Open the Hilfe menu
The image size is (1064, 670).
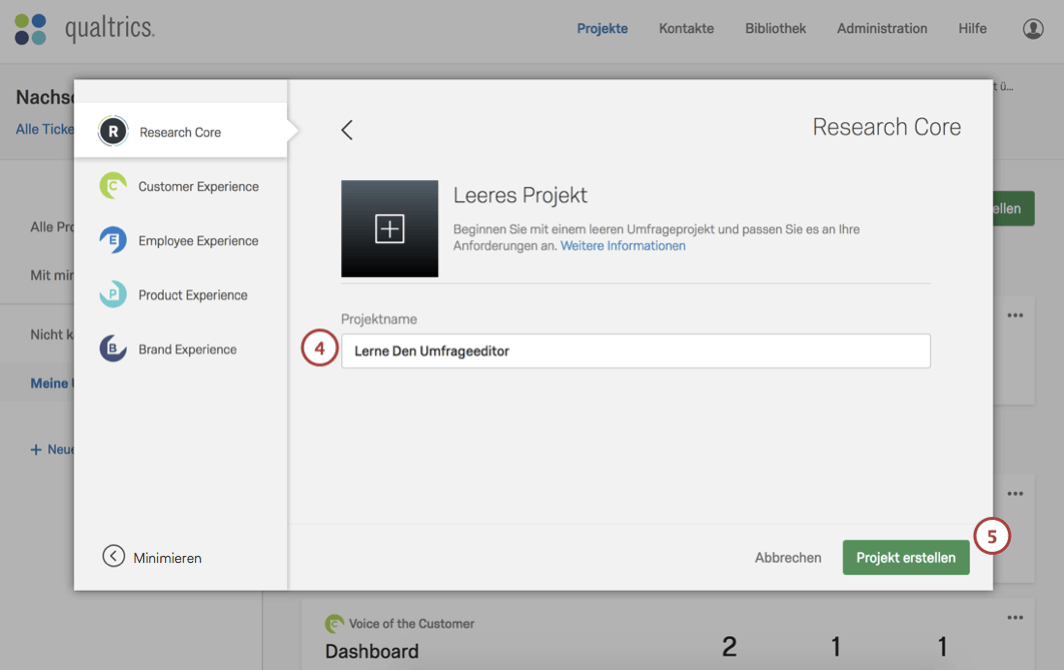pos(972,29)
